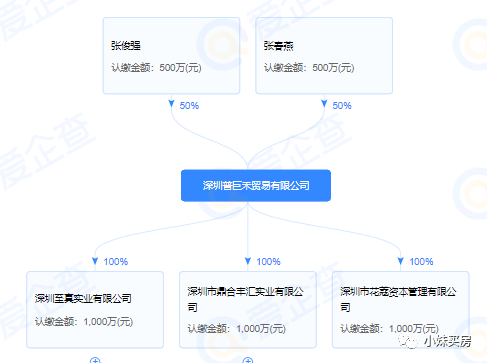This screenshot has width=487, height=363.
Task: Select 深圳至真实业's 认缴金额 1,000万(元) text
Action: (x=84, y=322)
